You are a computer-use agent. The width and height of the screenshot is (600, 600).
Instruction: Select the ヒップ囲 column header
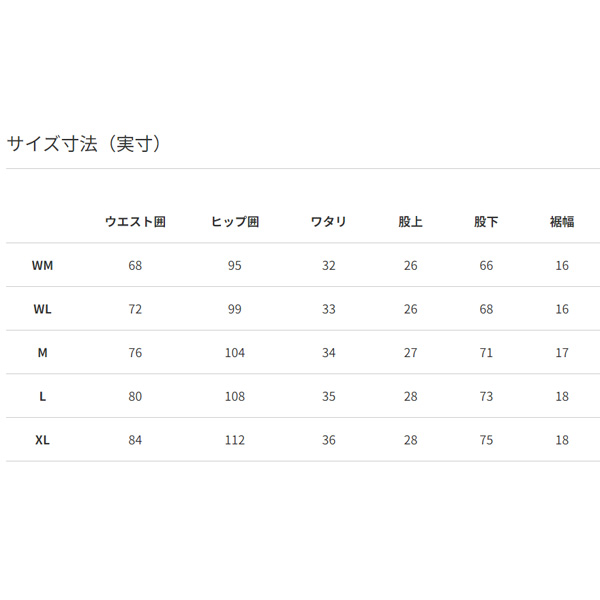tap(235, 222)
